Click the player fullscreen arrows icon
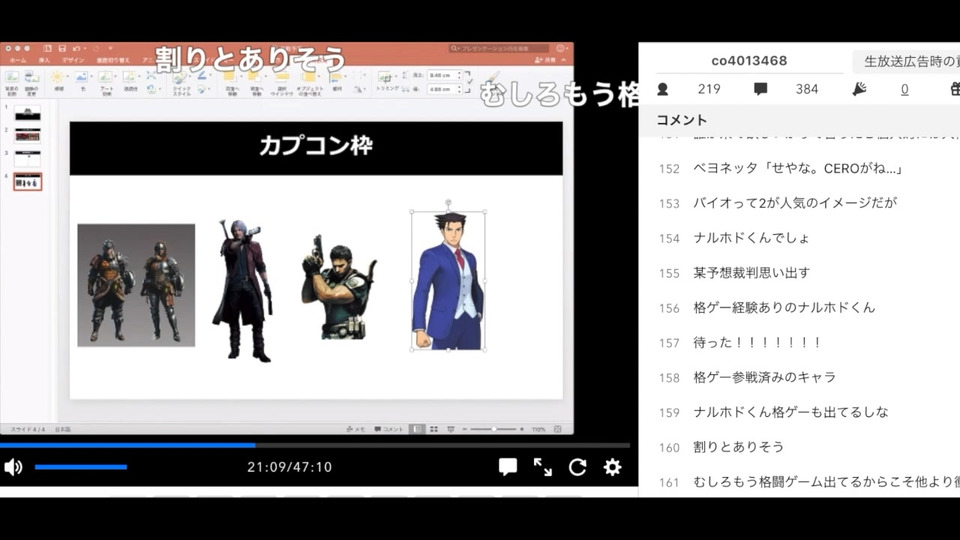The image size is (960, 540). 542,467
